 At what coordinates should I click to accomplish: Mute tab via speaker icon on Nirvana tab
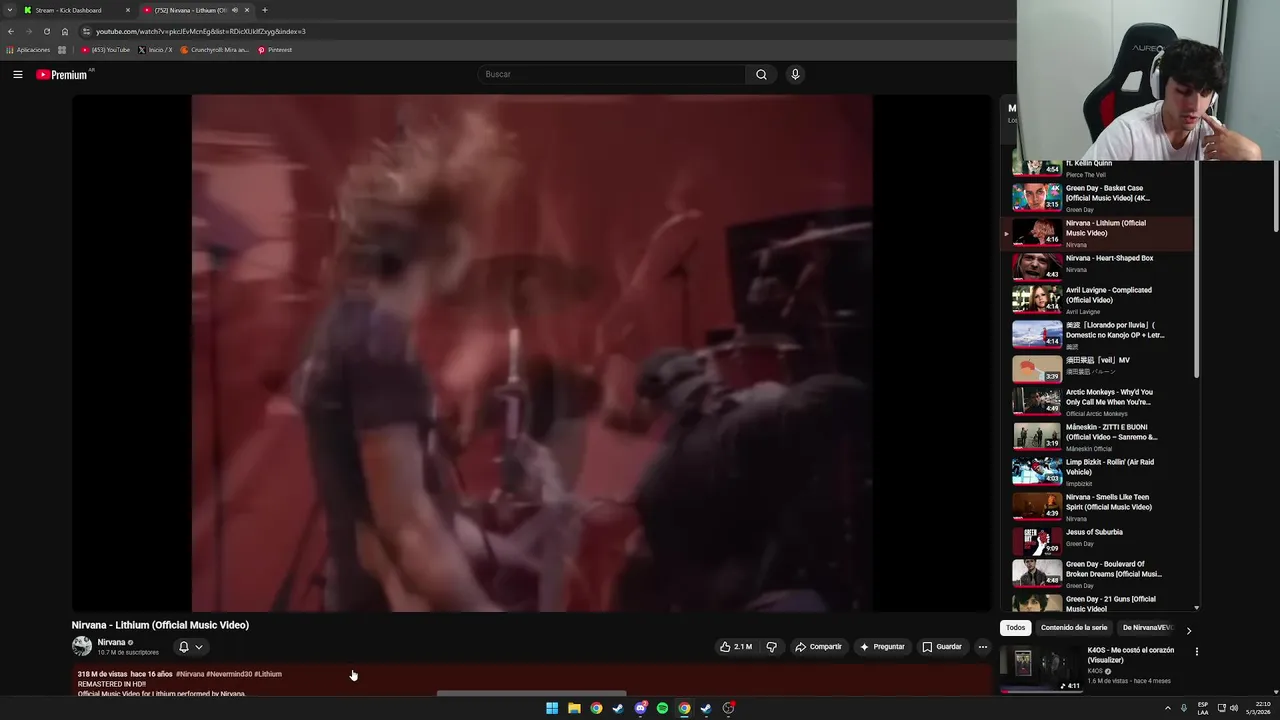[x=235, y=10]
